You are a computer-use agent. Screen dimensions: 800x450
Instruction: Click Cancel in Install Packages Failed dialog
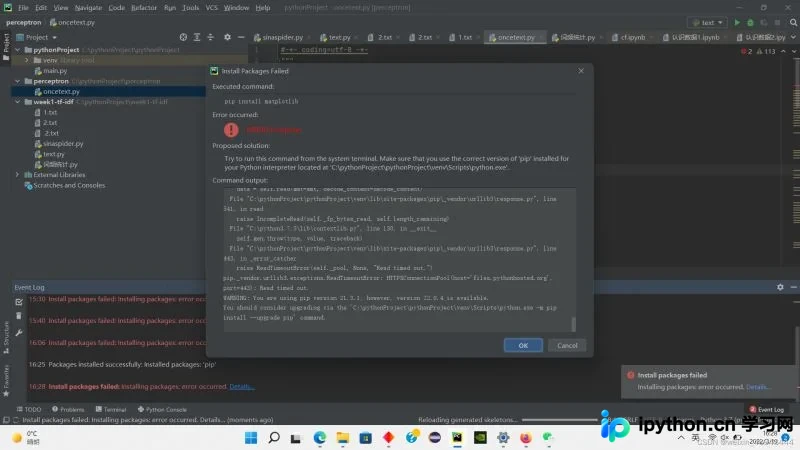567,345
